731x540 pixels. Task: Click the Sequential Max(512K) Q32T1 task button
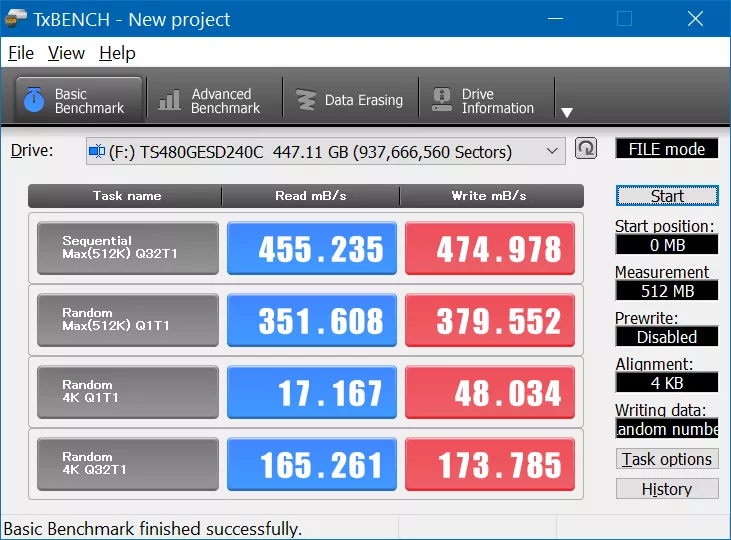pos(128,248)
